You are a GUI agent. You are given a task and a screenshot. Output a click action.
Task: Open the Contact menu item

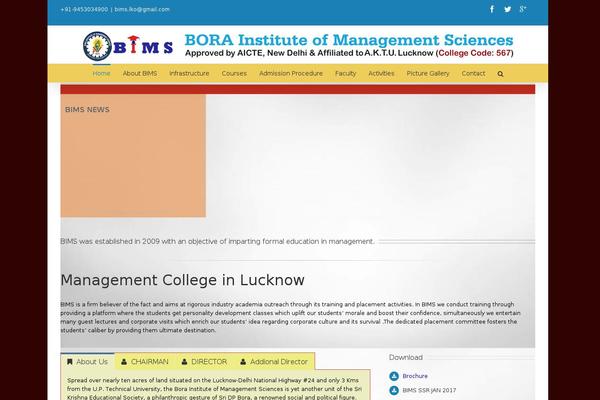[x=473, y=73]
